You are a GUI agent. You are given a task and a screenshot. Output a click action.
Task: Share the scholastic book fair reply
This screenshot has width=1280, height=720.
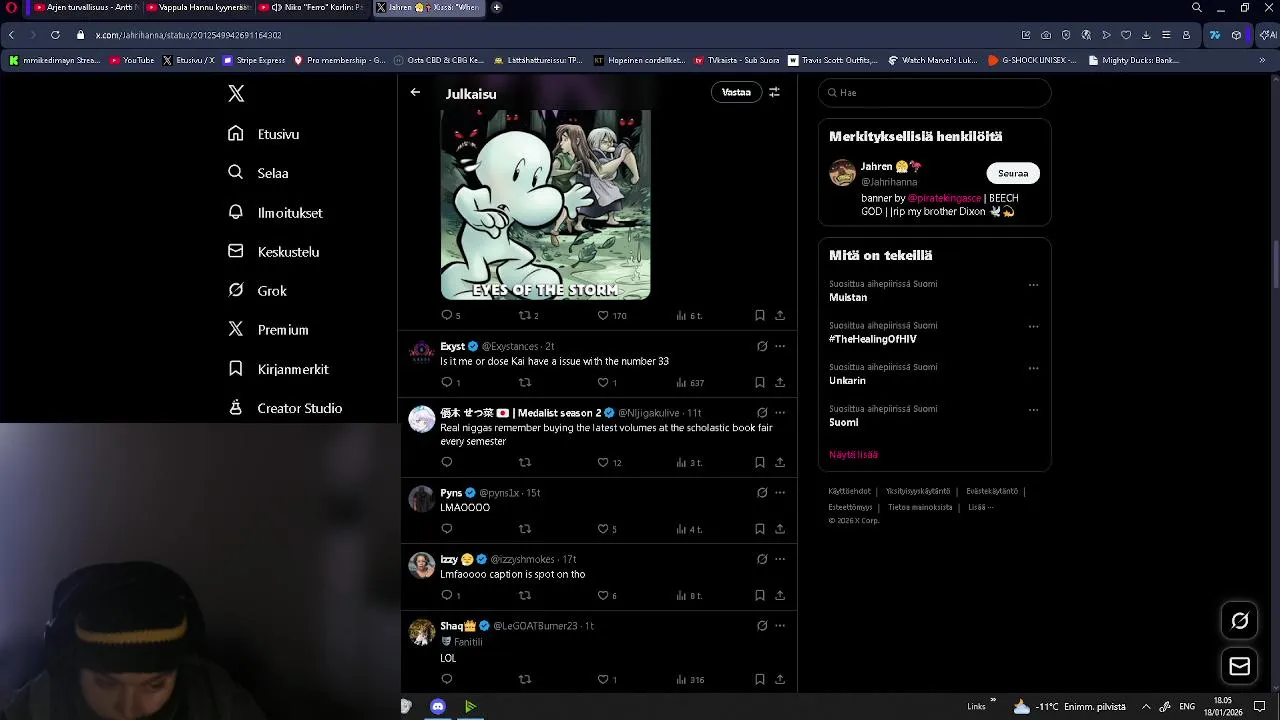click(780, 462)
